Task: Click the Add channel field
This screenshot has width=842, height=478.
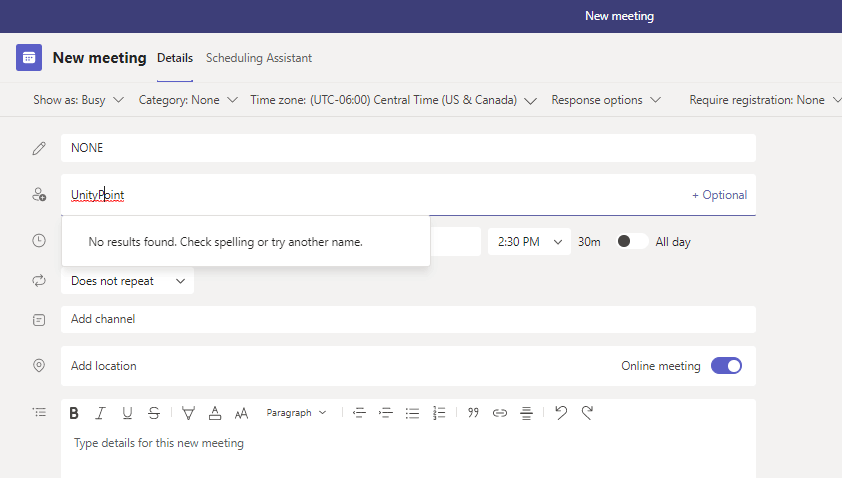Action: coord(408,319)
